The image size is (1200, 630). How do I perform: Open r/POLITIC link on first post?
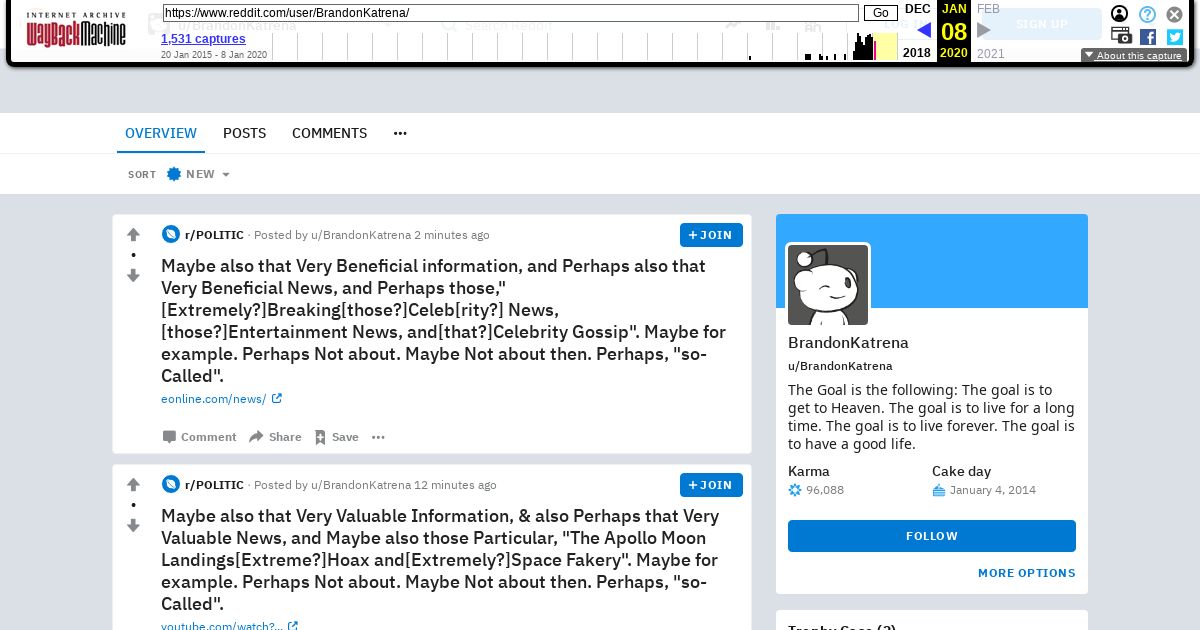pyautogui.click(x=214, y=235)
